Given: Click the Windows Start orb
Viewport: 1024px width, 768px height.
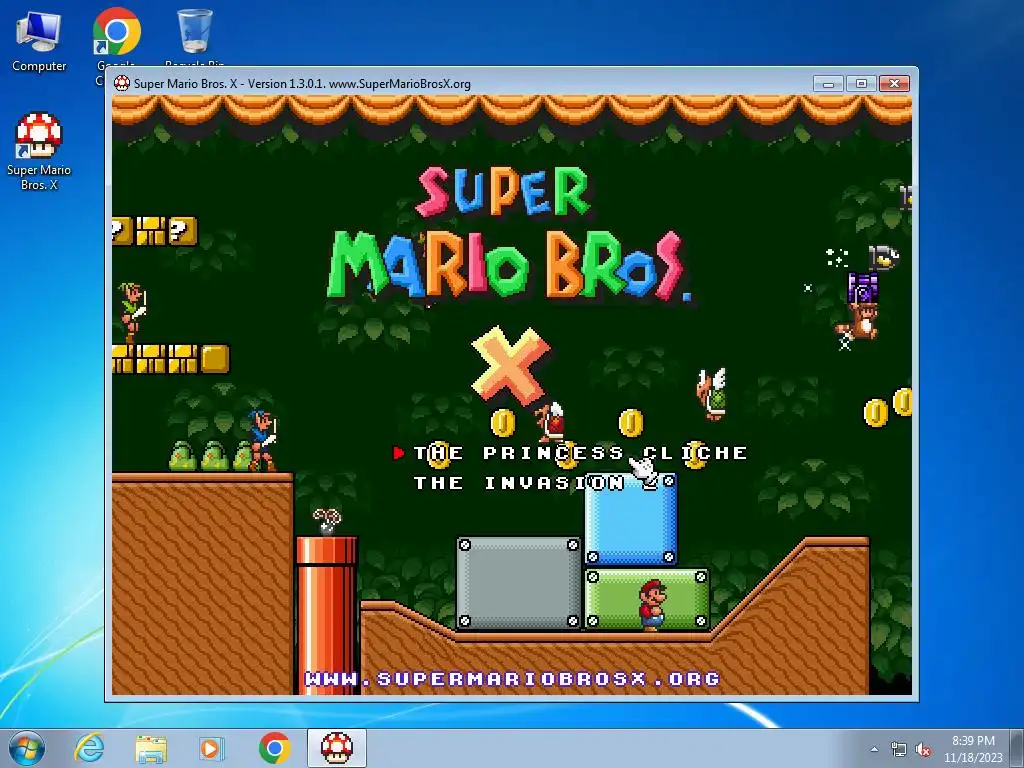Looking at the screenshot, I should click(27, 748).
